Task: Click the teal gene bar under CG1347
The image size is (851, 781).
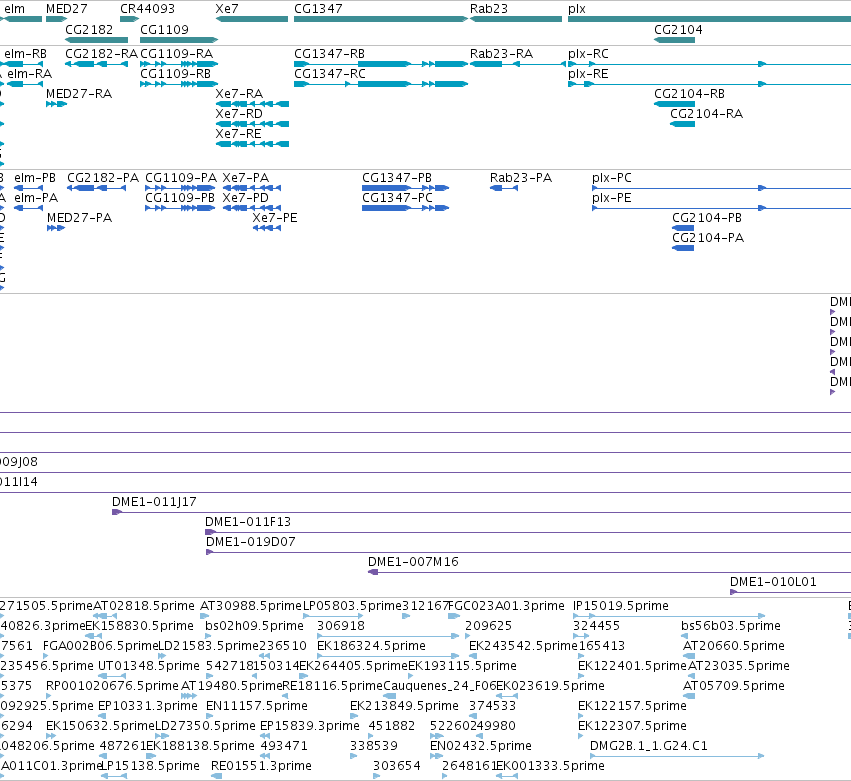Action: coord(380,19)
